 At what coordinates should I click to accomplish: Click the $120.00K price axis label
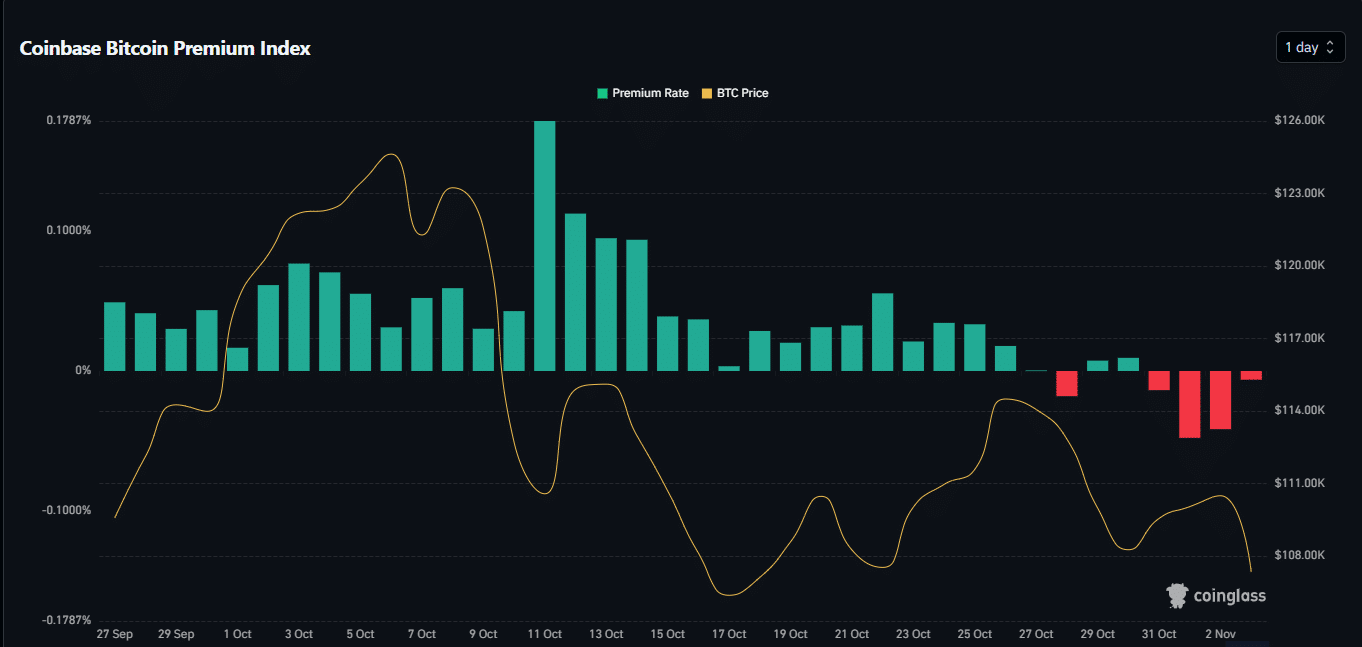coord(1300,265)
